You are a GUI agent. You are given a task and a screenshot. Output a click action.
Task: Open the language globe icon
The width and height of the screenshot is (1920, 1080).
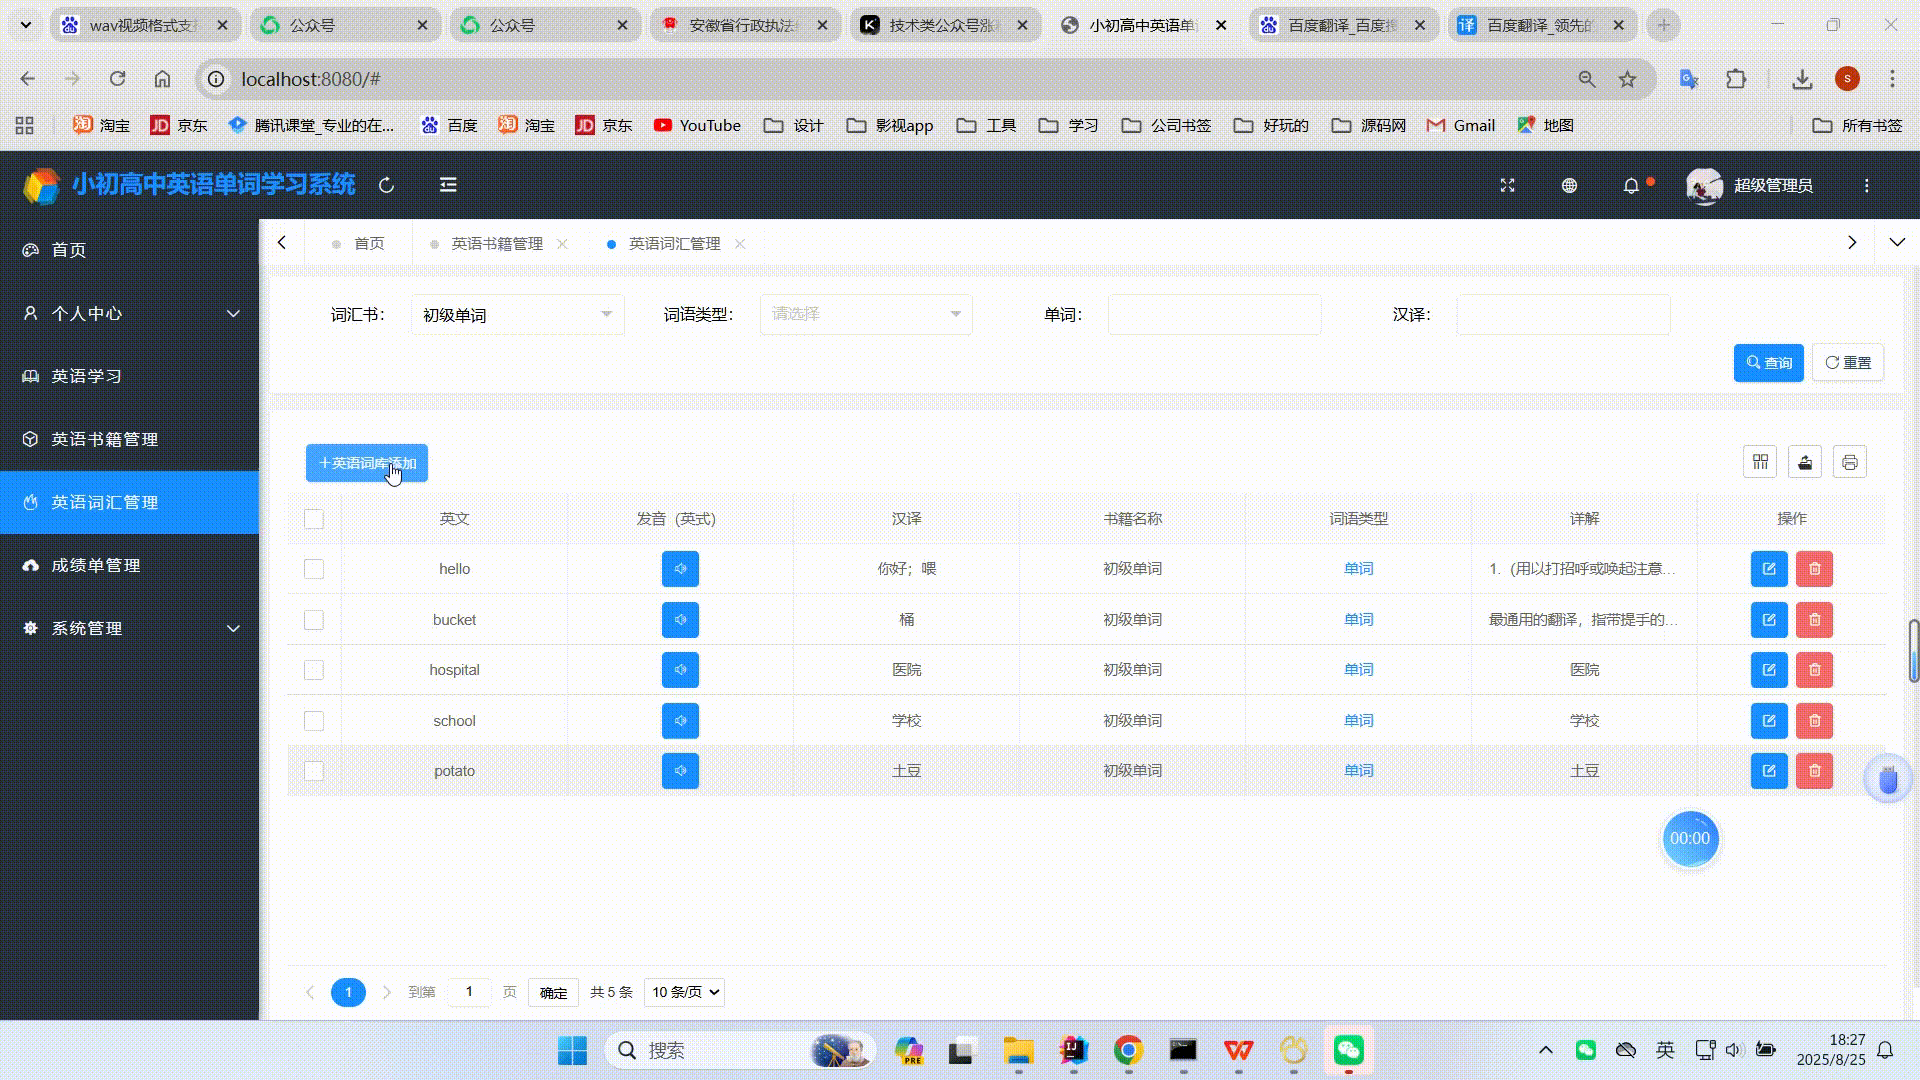(x=1569, y=186)
